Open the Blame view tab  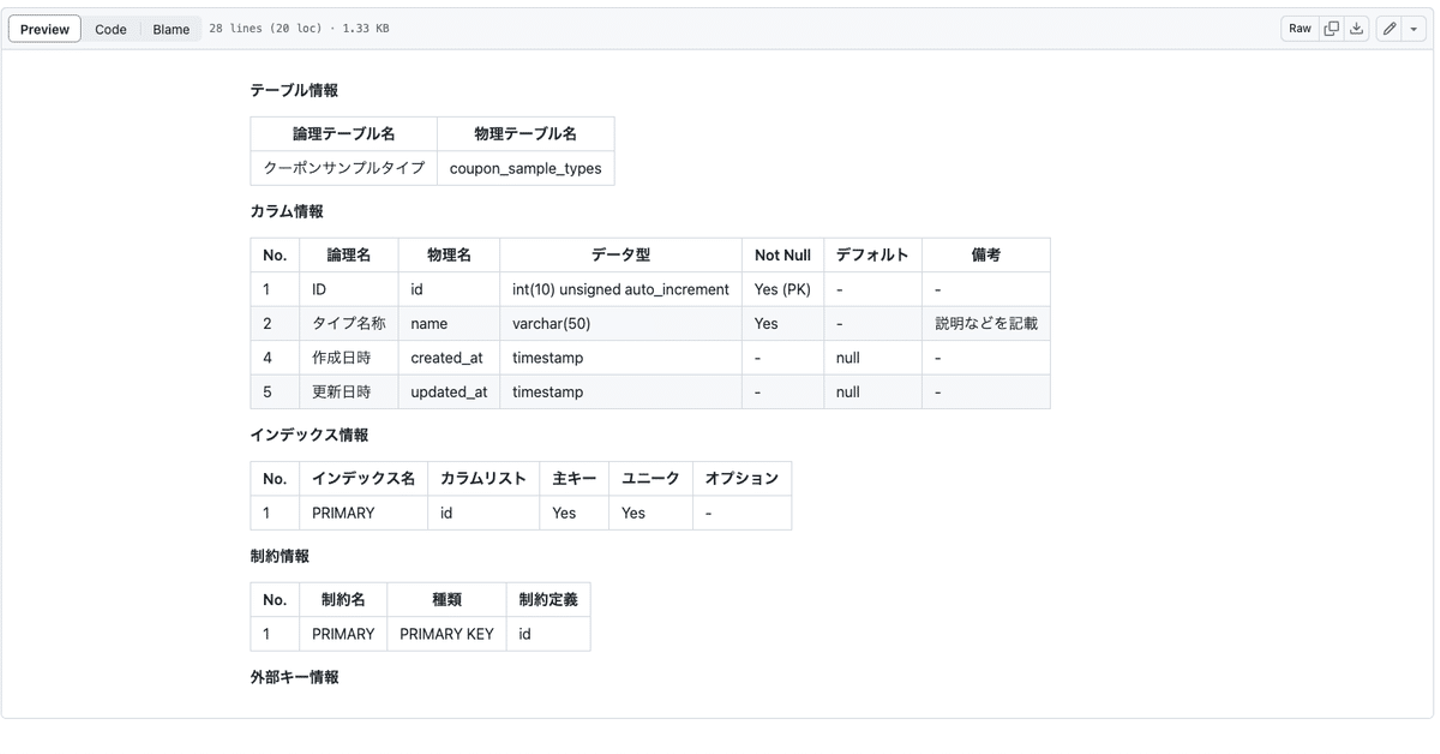click(x=171, y=29)
